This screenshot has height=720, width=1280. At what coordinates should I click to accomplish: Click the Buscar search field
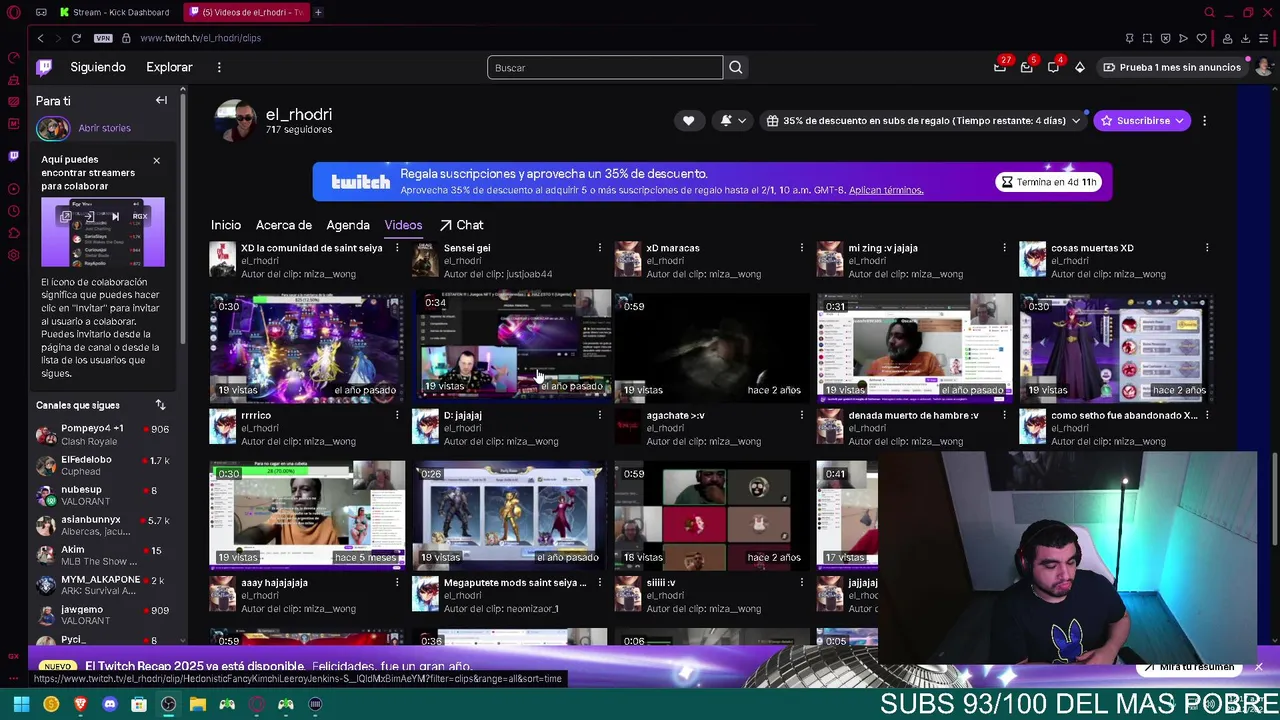605,67
